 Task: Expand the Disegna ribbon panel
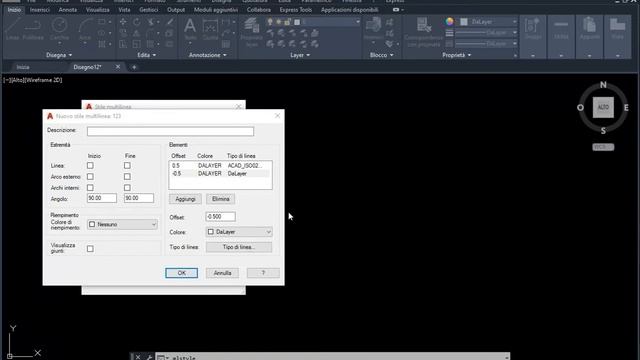59,55
